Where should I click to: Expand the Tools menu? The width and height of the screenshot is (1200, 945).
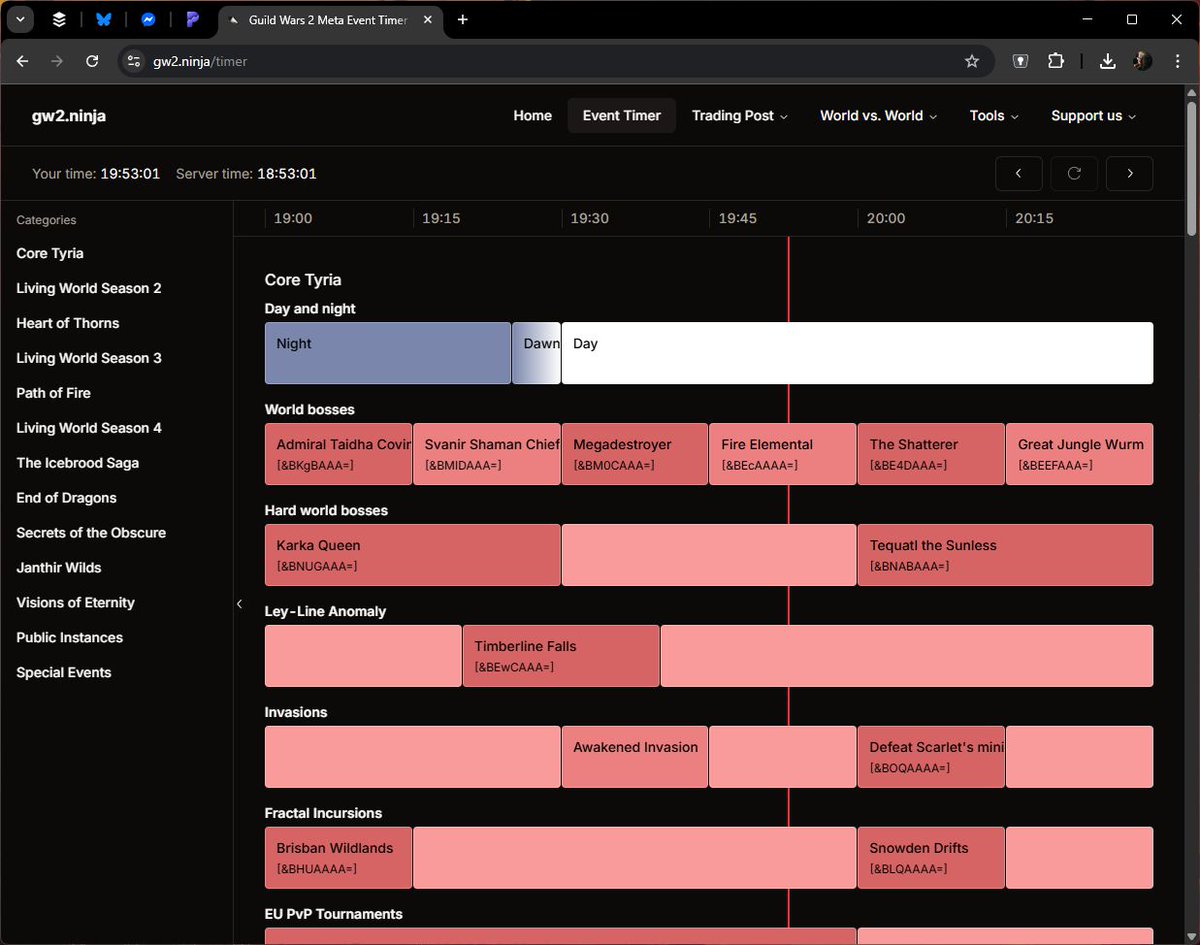pos(994,116)
